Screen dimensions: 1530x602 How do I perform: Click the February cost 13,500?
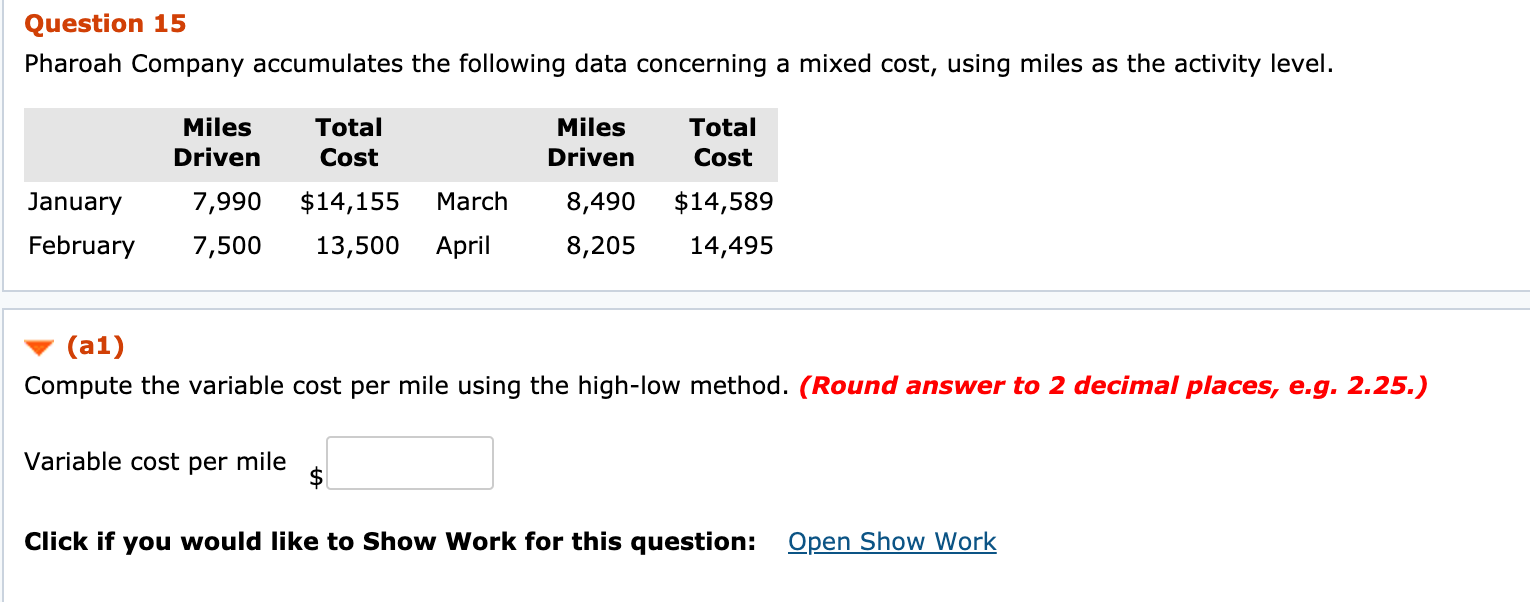pyautogui.click(x=356, y=245)
